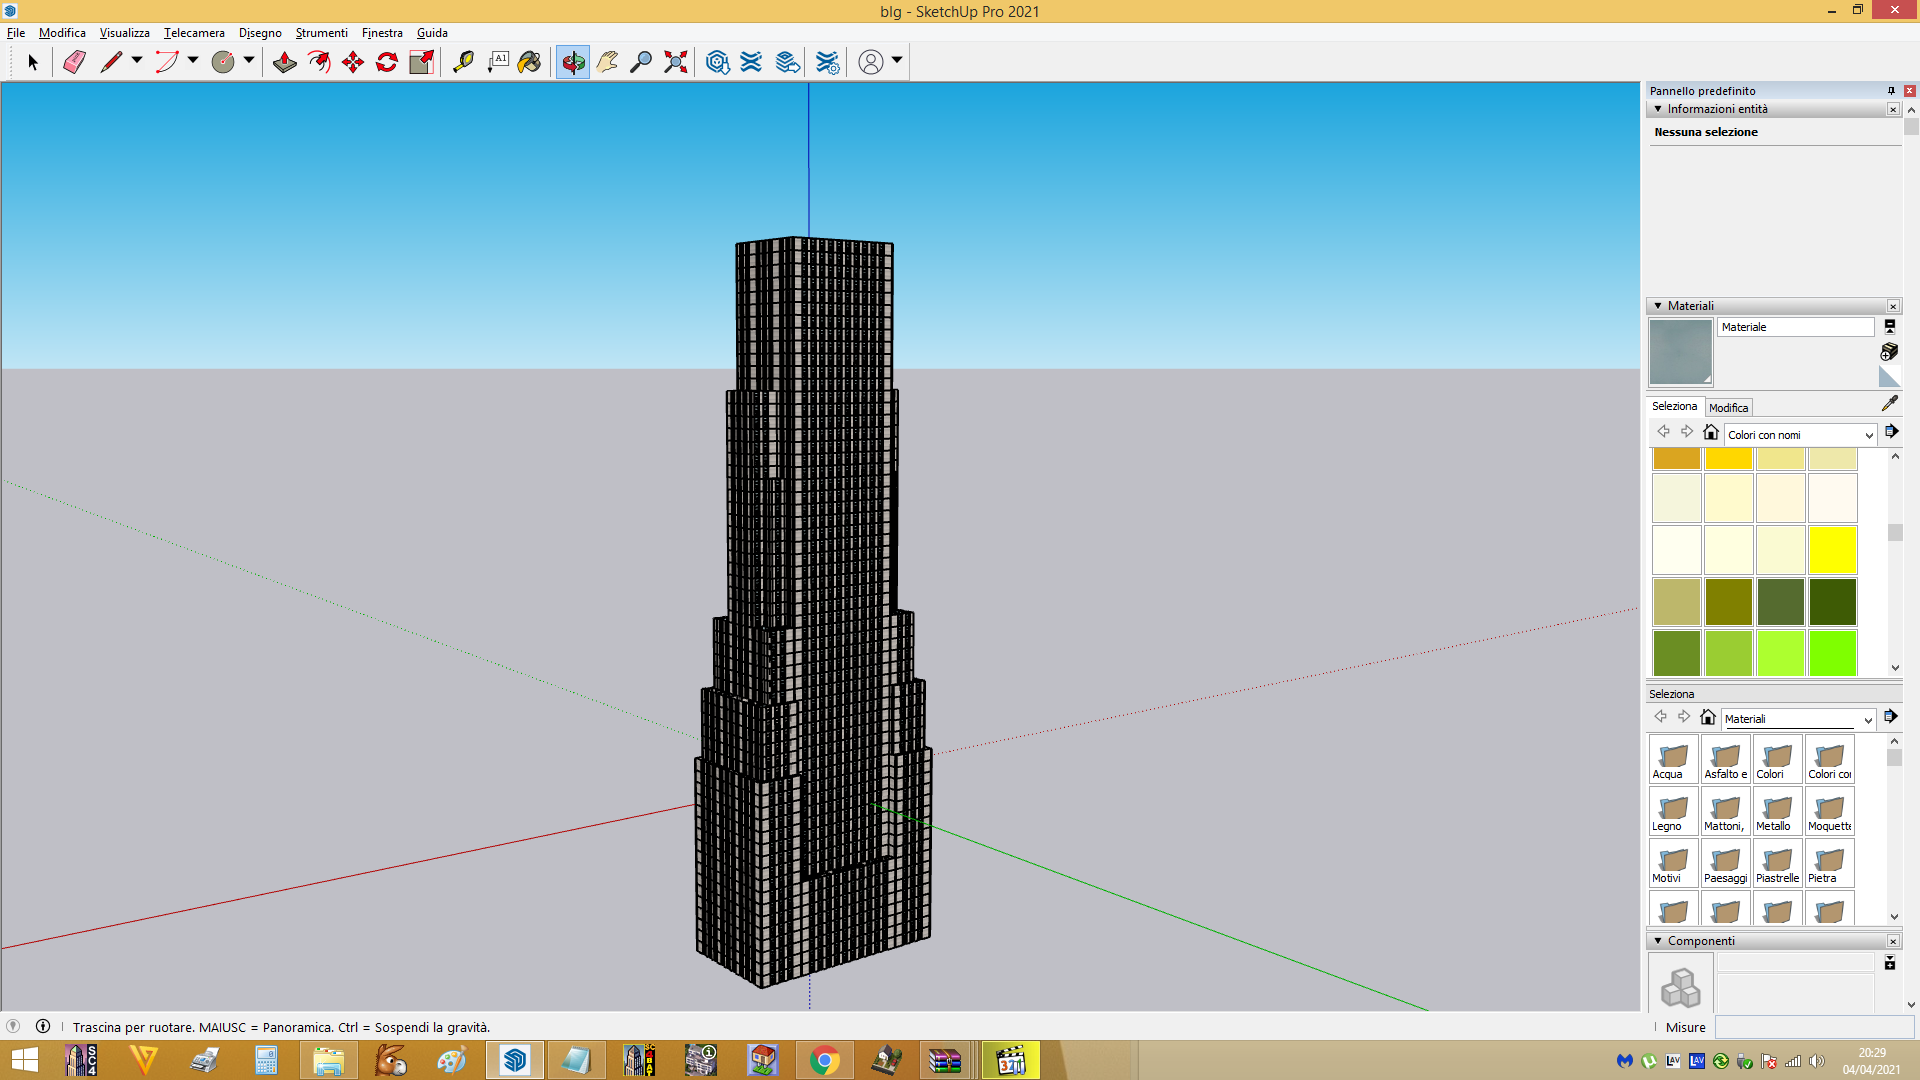Activate the Rotate tool
The image size is (1920, 1080).
tap(387, 62)
